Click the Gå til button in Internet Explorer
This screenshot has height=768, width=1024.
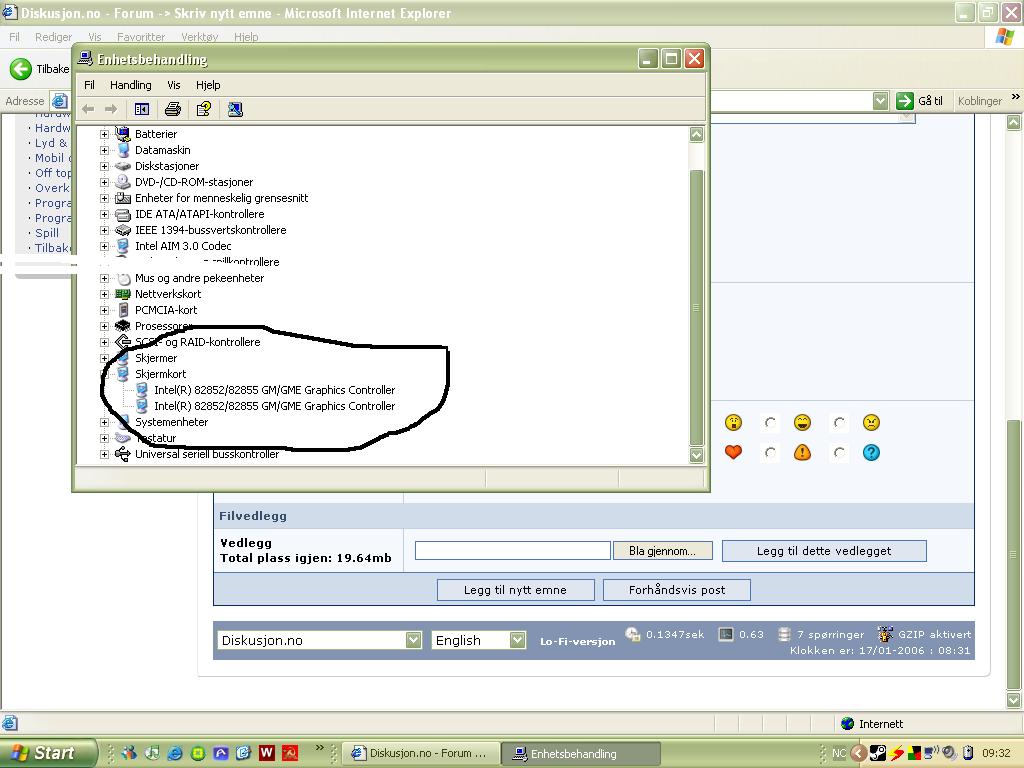coord(920,101)
